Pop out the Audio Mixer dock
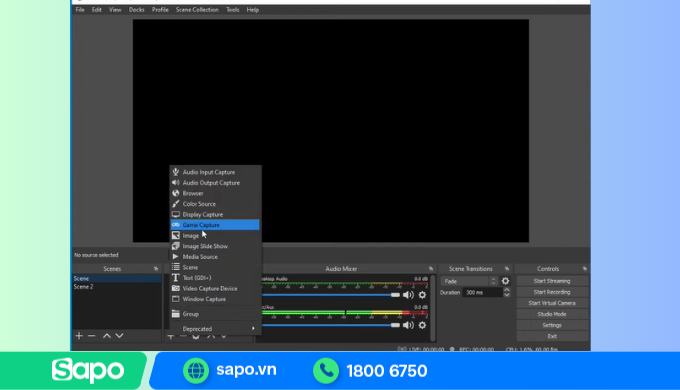Viewport: 680px width, 390px height. pos(431,269)
